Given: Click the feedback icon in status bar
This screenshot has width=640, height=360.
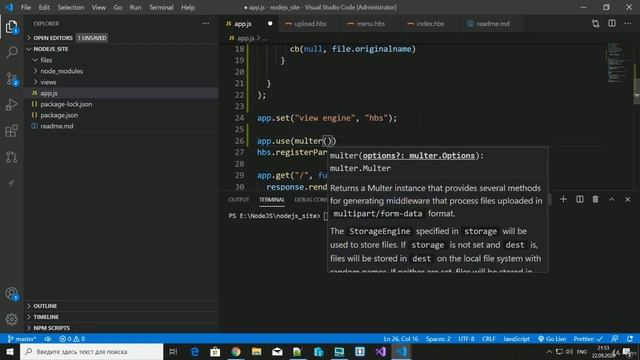Looking at the screenshot, I should point(615,339).
